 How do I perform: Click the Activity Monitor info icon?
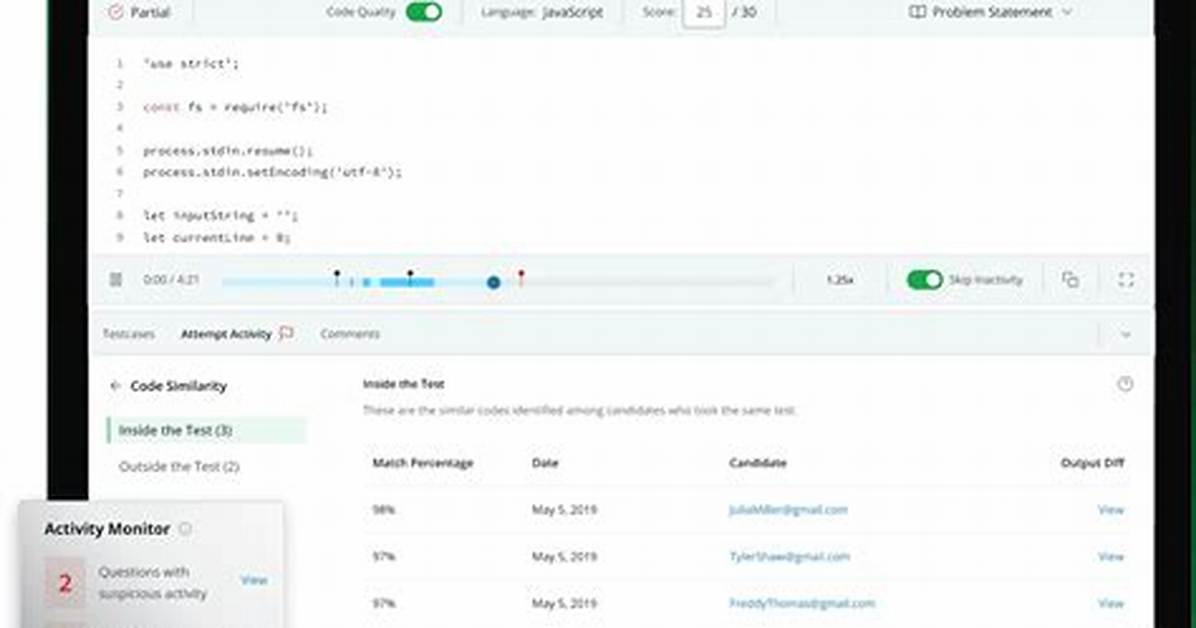pyautogui.click(x=185, y=529)
